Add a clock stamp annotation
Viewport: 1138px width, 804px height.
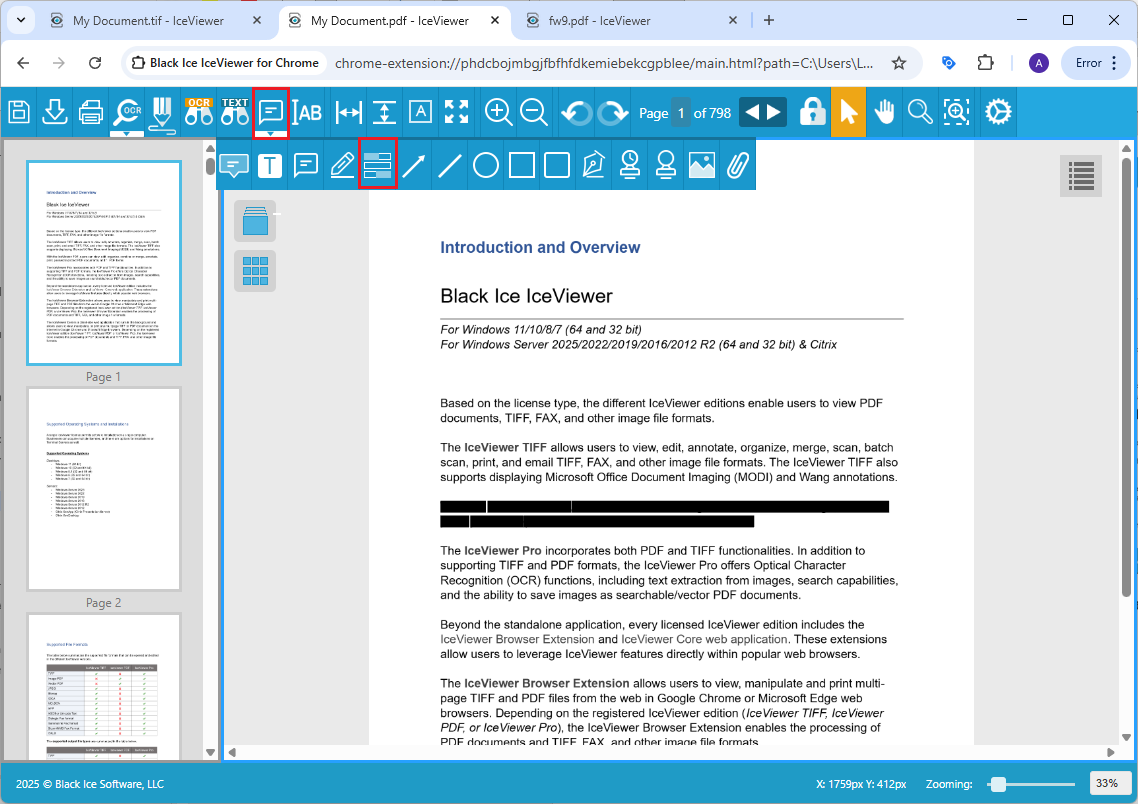pos(629,165)
